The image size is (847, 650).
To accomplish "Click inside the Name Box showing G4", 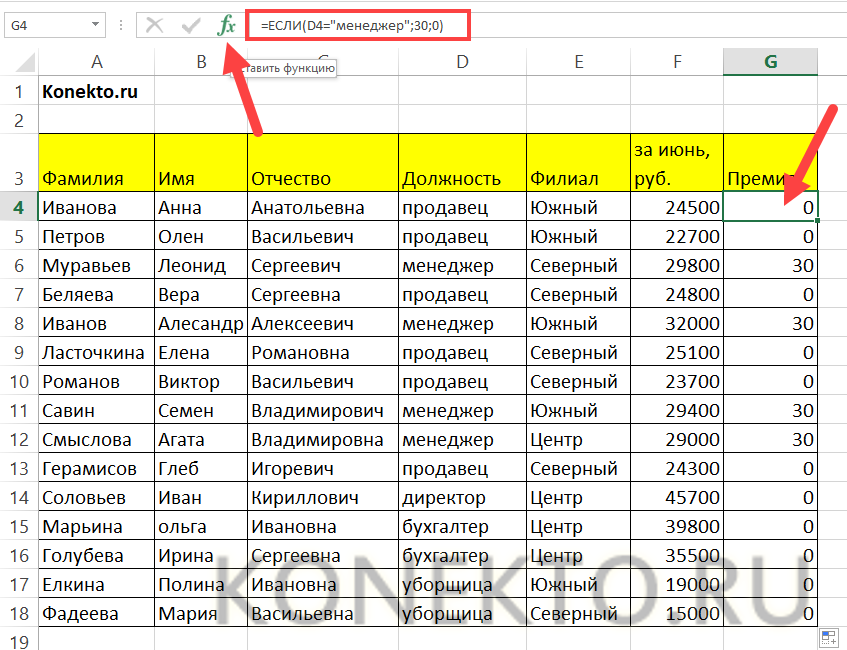I will (45, 25).
